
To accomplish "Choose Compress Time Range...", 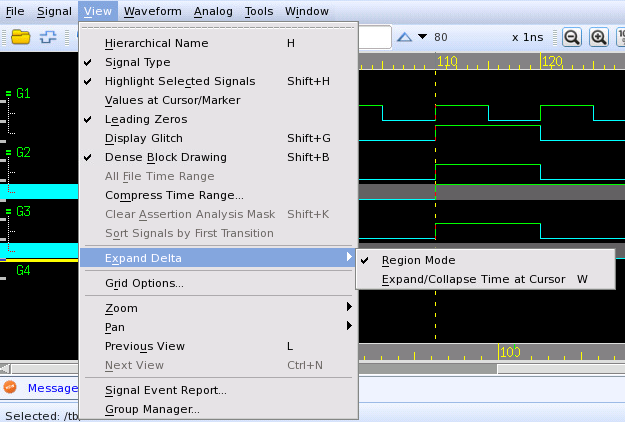I will (218, 195).
